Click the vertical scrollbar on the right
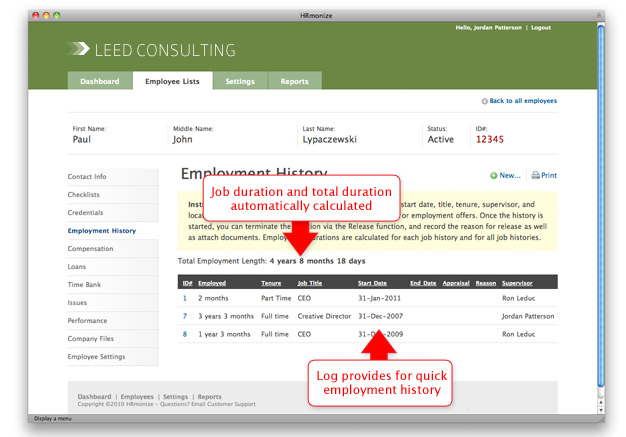This screenshot has width=626, height=437. pyautogui.click(x=601, y=200)
